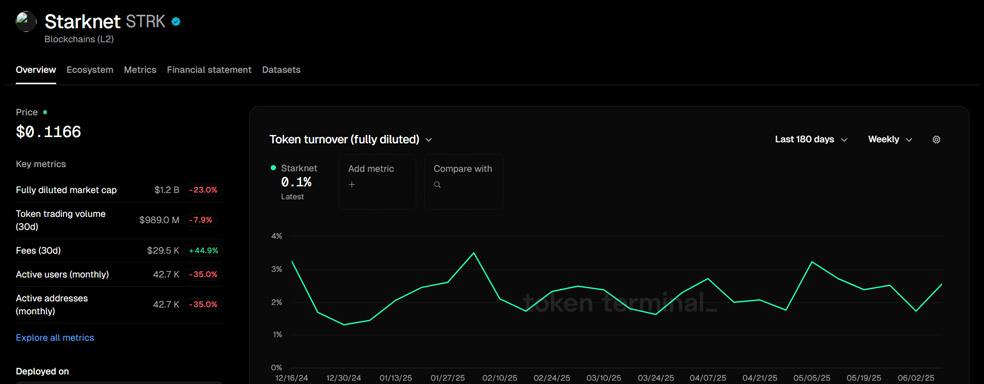Click the chart line peak near 01/27/25
Viewport: 984px width, 384px height.
pyautogui.click(x=474, y=253)
